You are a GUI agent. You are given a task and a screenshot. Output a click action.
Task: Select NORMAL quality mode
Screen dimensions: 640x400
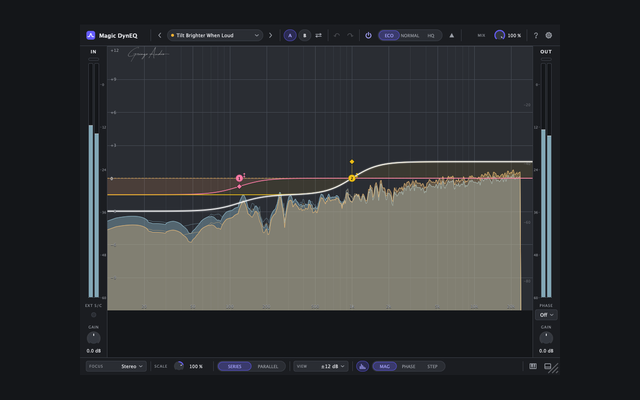coord(410,36)
